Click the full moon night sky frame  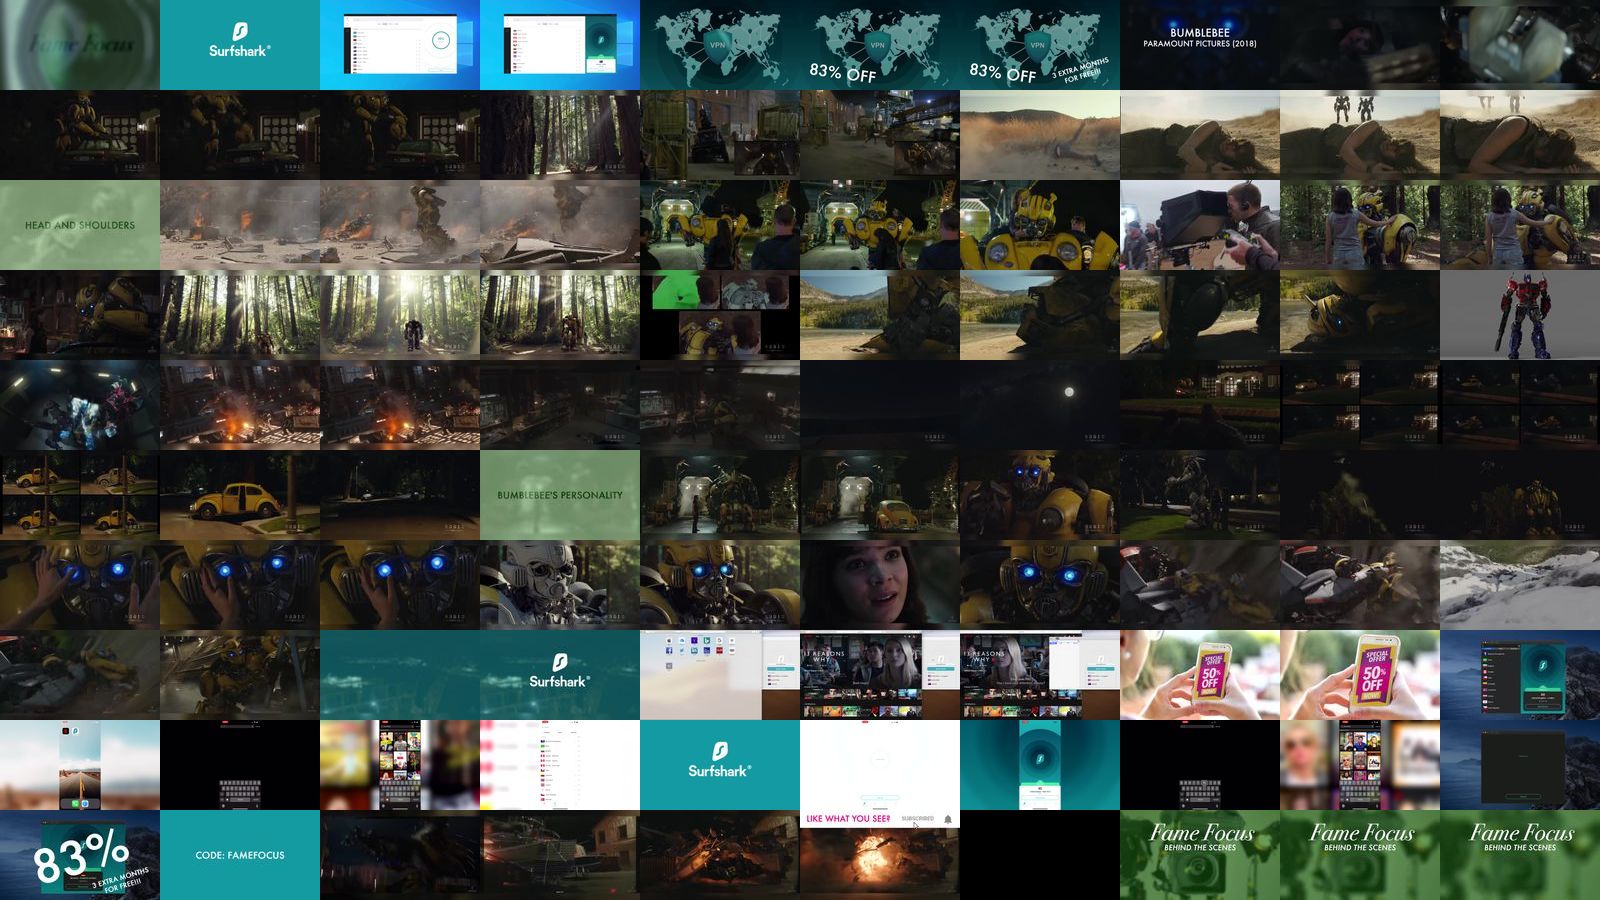click(x=1039, y=405)
